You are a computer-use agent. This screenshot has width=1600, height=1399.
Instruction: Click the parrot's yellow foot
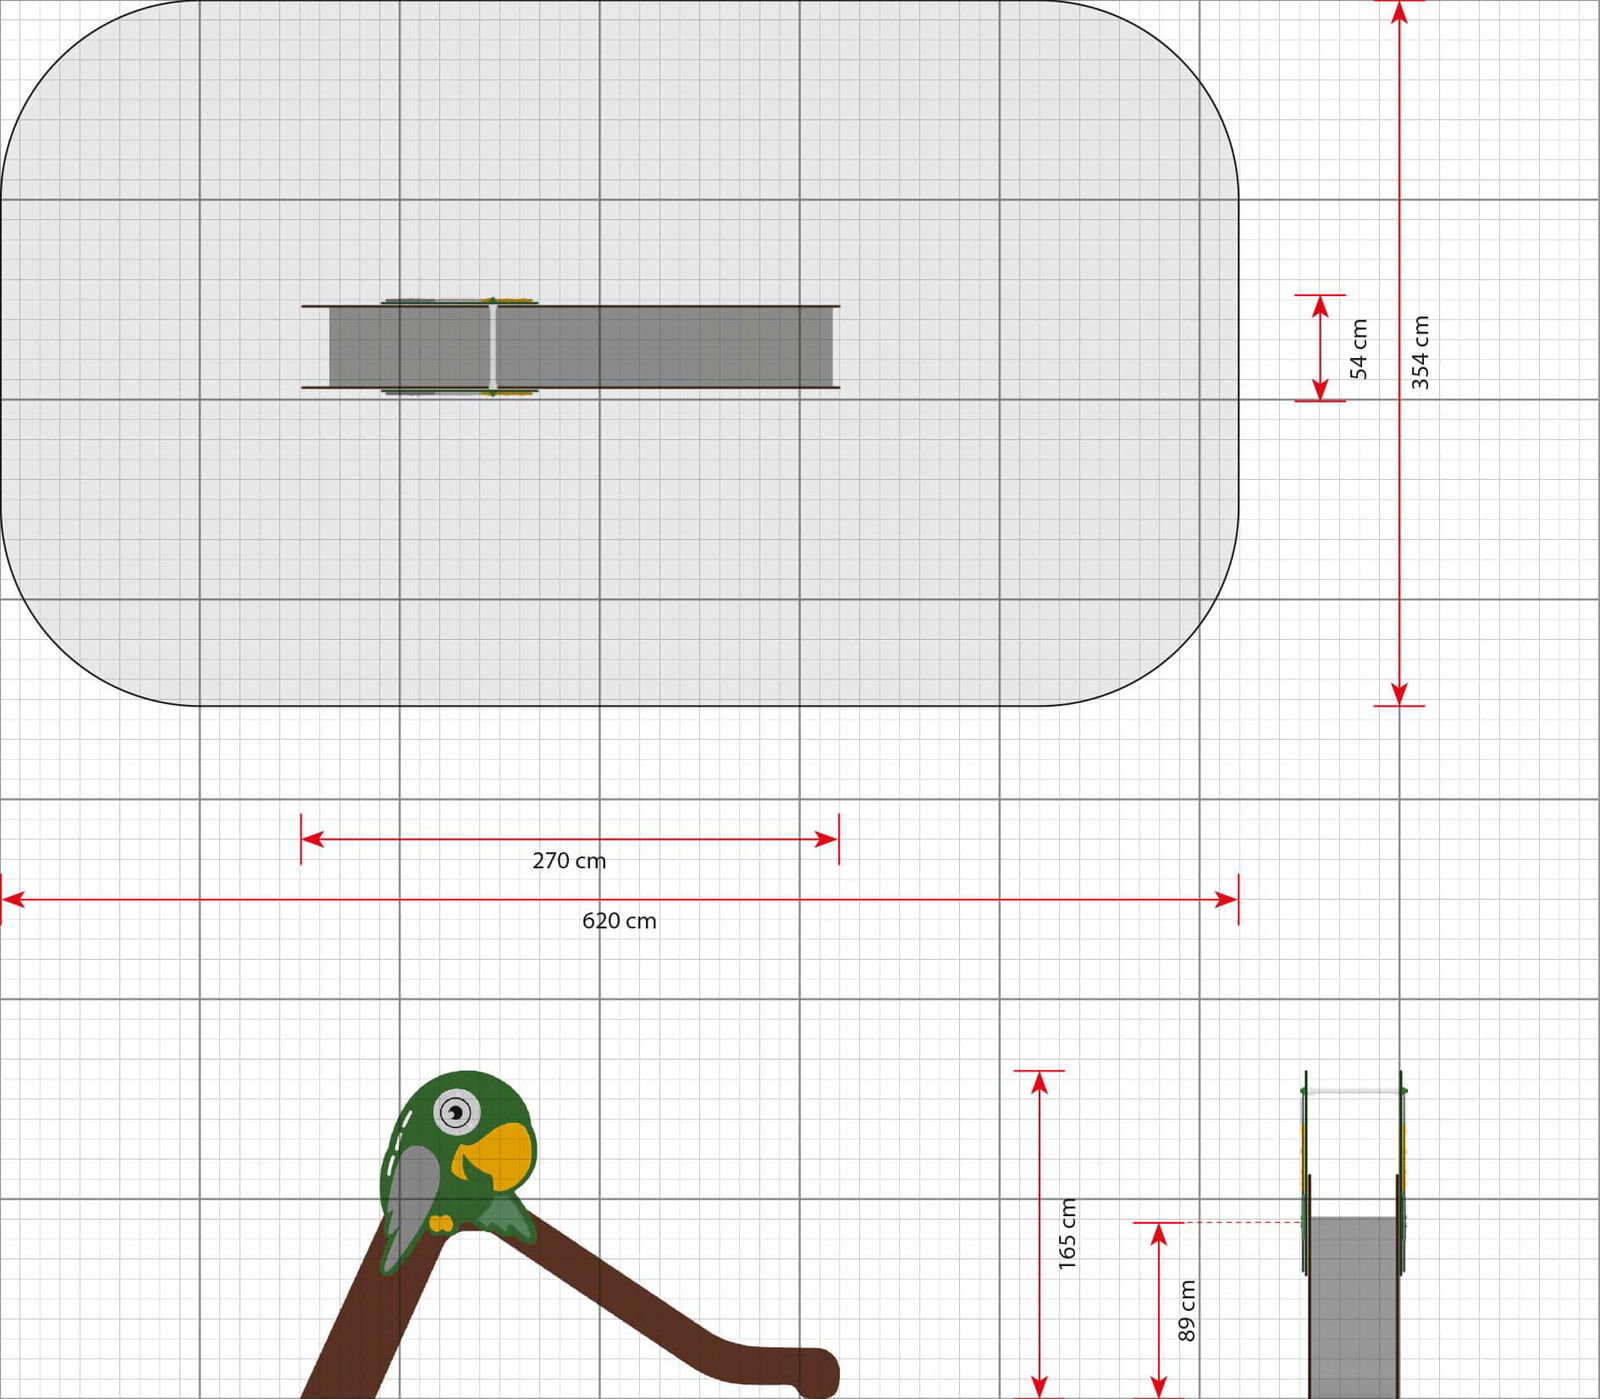coord(440,1223)
